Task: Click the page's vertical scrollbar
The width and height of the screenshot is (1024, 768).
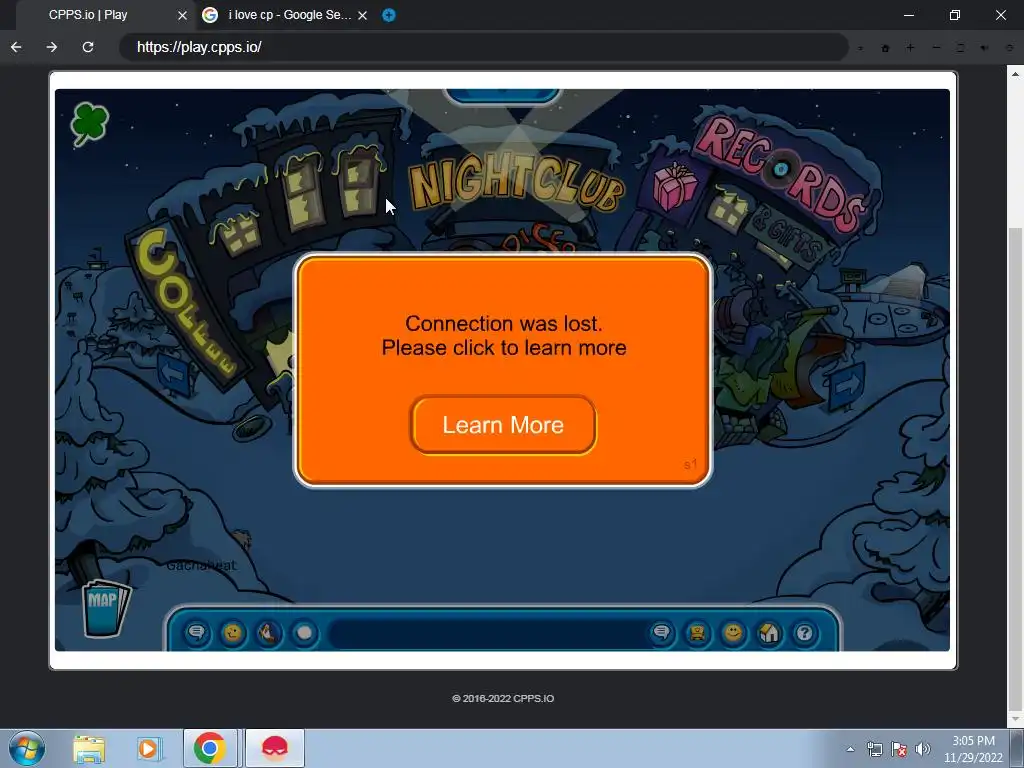Action: 1015,467
